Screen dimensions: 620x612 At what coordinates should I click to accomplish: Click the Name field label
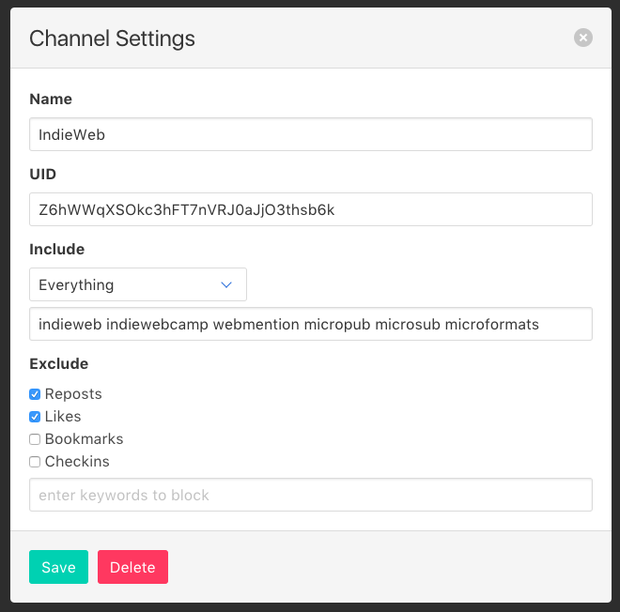[x=51, y=99]
